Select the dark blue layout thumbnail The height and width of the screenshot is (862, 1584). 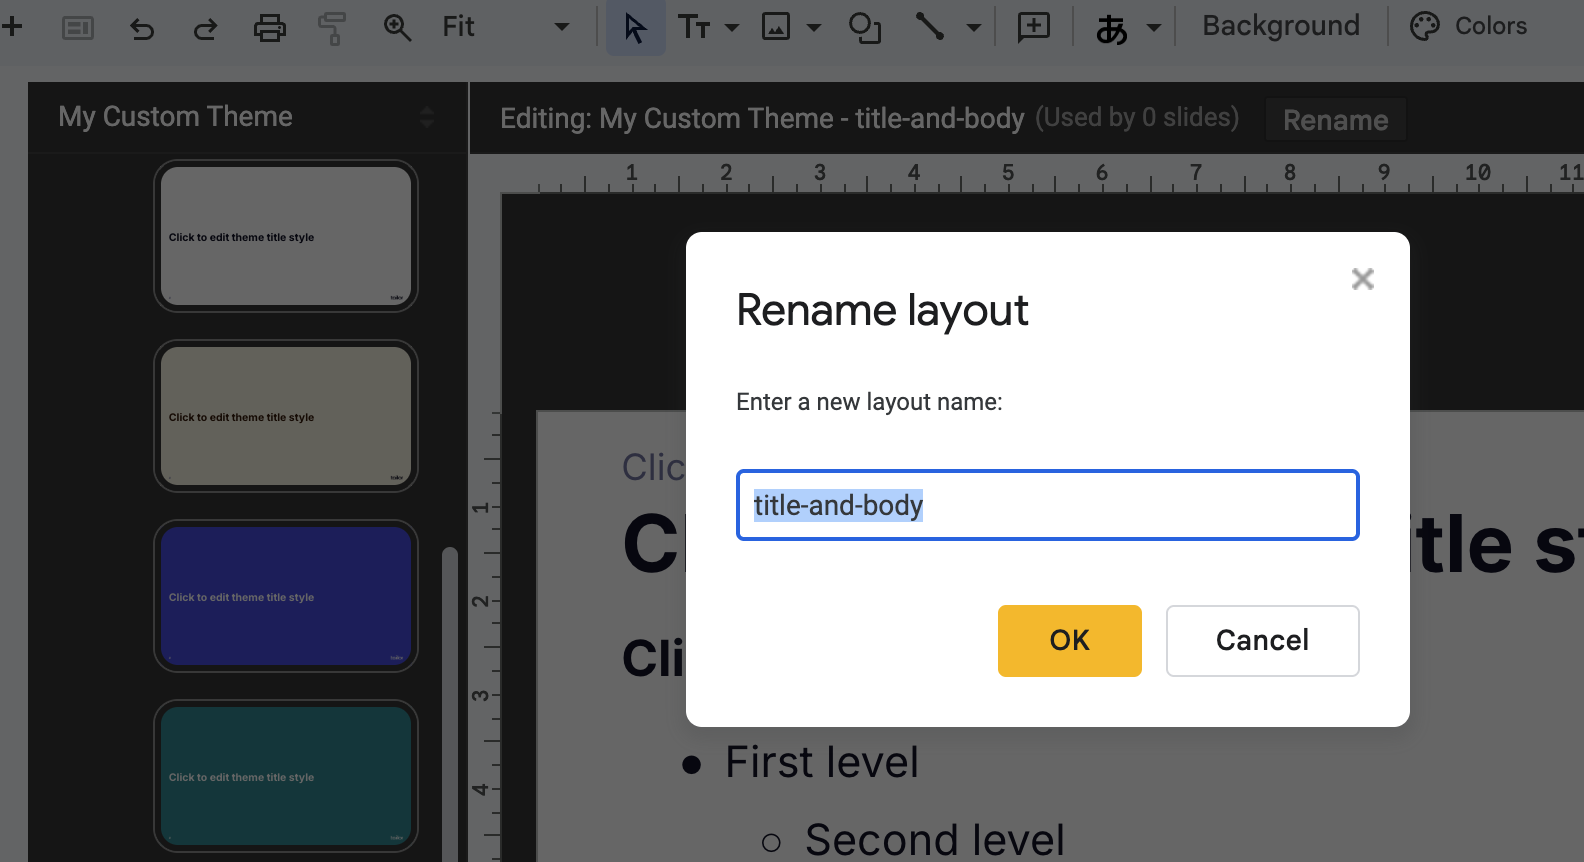coord(286,596)
